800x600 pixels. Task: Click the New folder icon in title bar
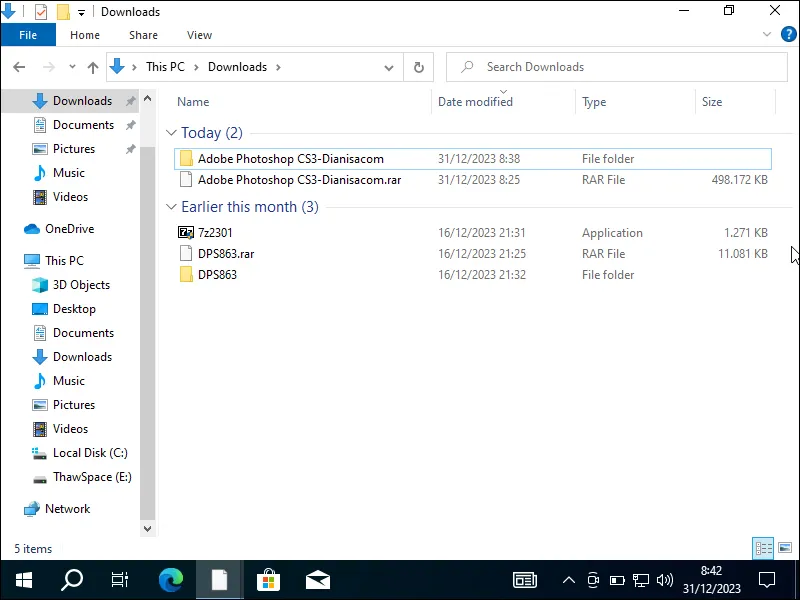click(63, 12)
